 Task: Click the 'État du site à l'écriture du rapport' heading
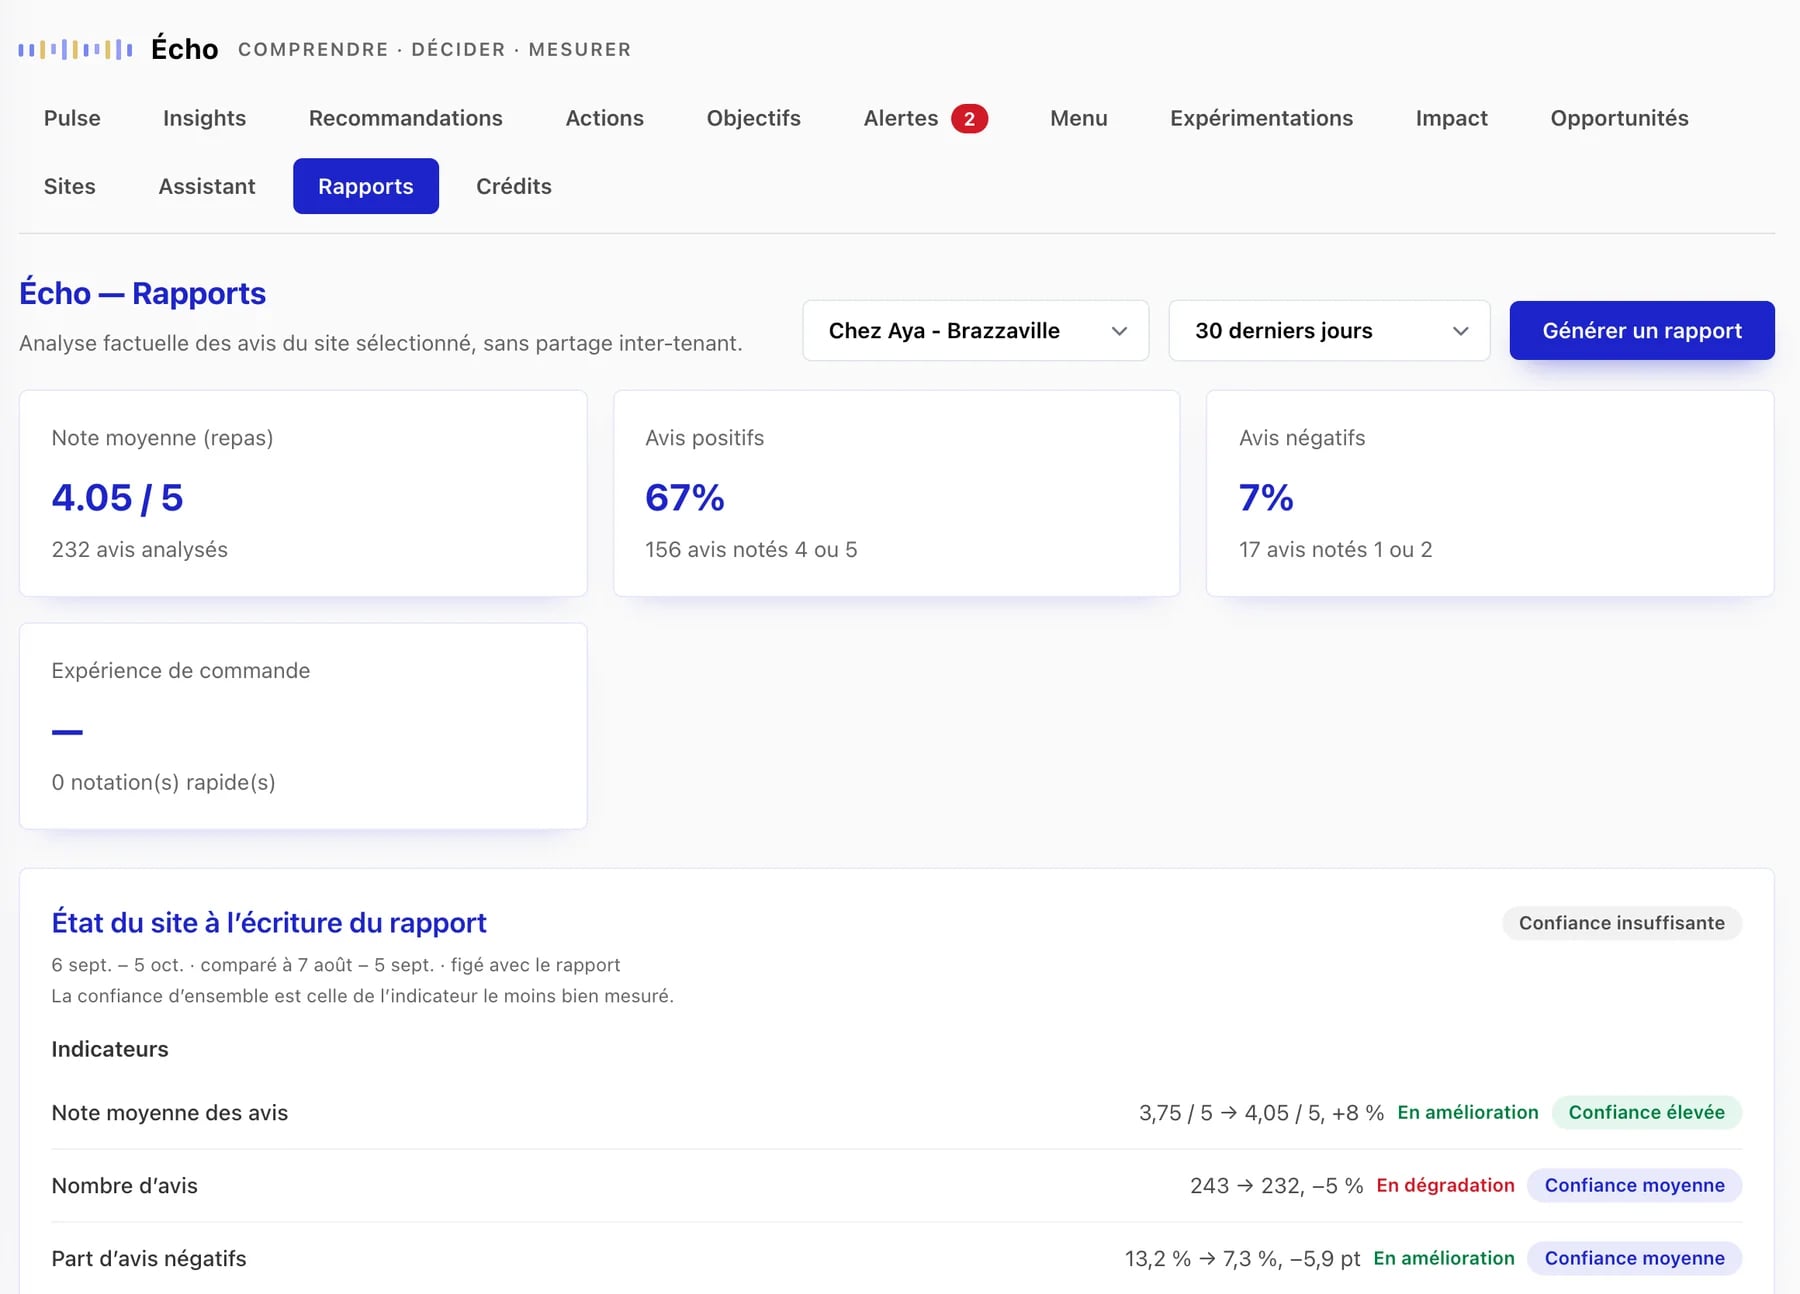(x=269, y=923)
